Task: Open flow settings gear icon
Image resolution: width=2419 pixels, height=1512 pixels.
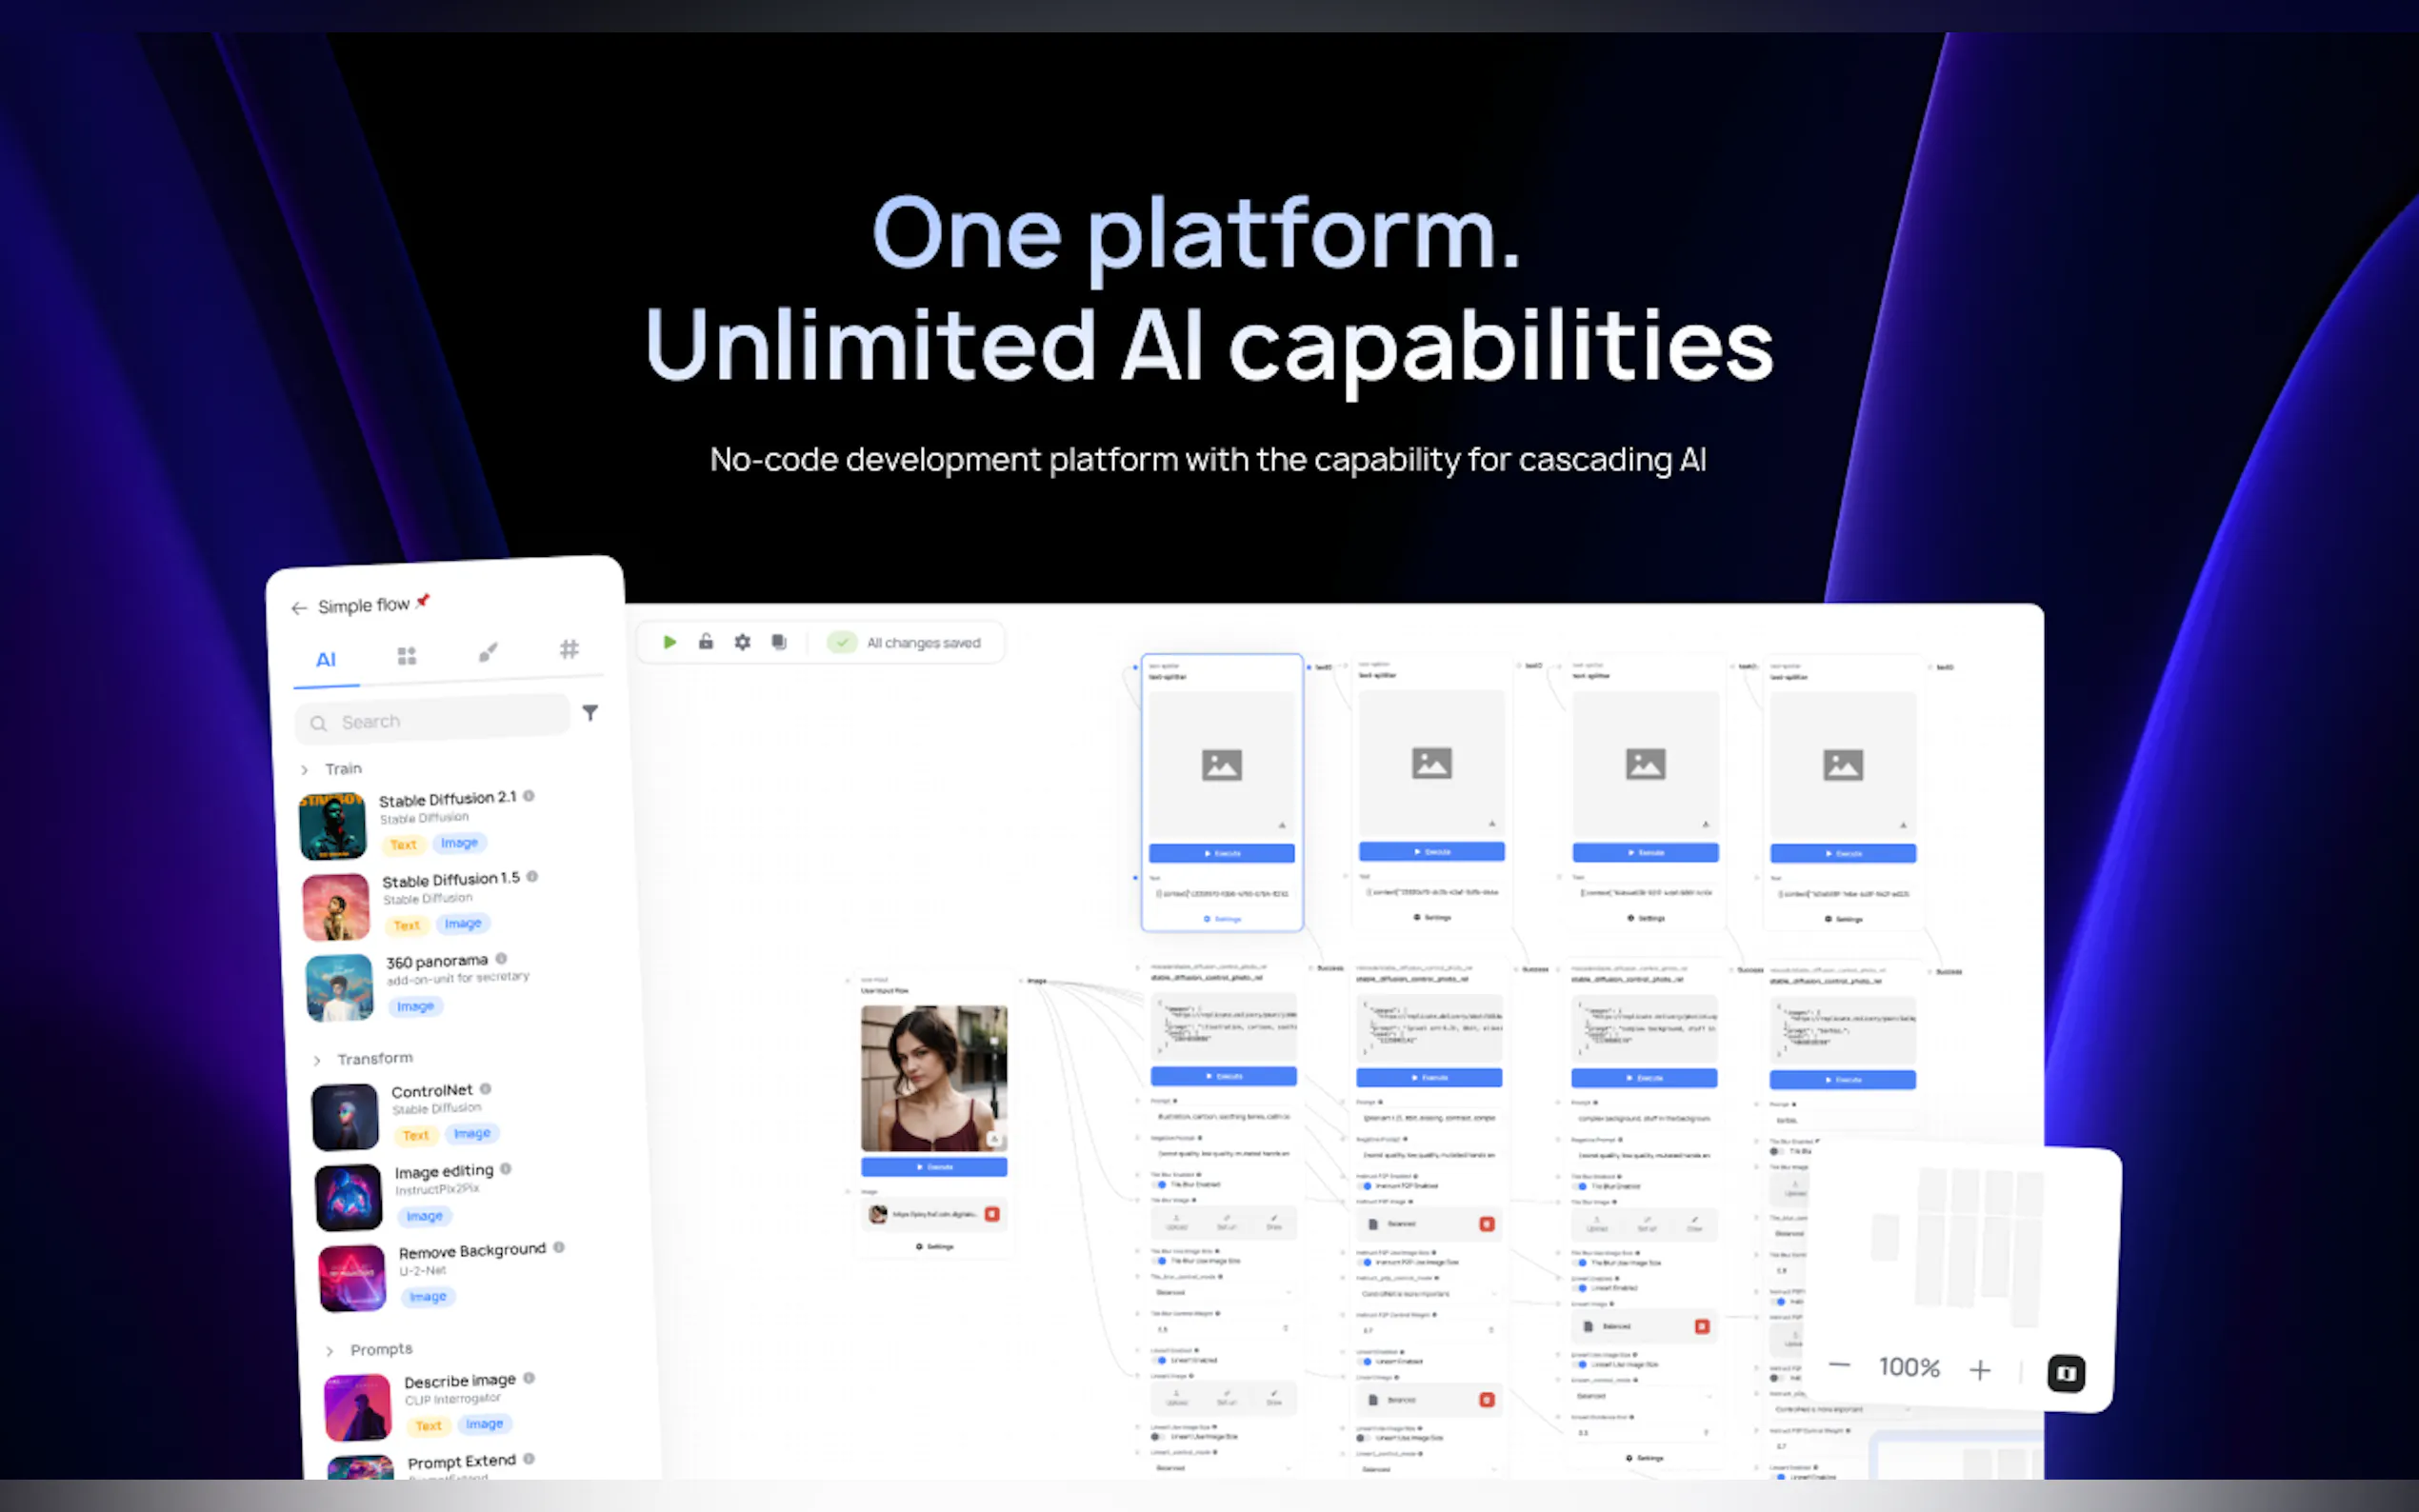Action: [x=742, y=642]
